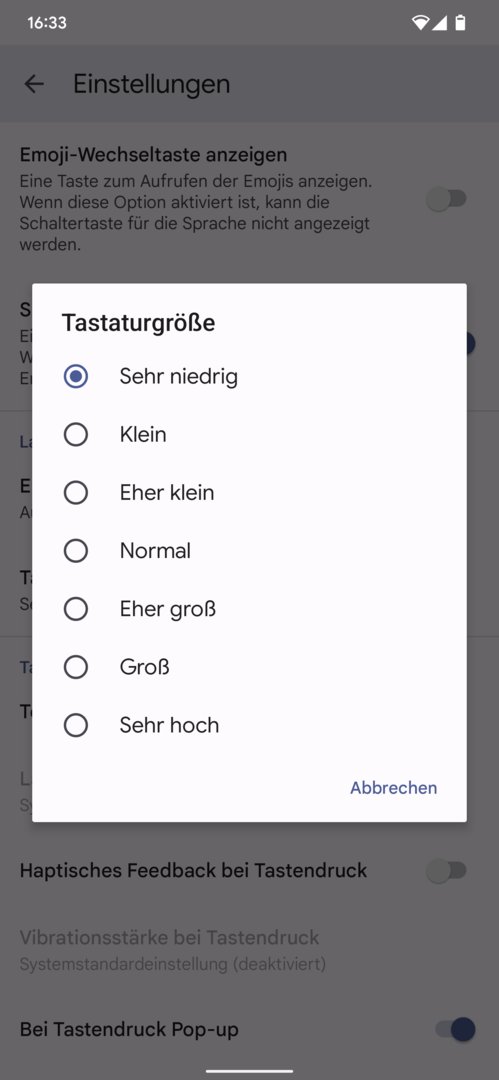Image resolution: width=499 pixels, height=1080 pixels.
Task: Tap the bottom navigation gesture handle
Action: pyautogui.click(x=250, y=1071)
